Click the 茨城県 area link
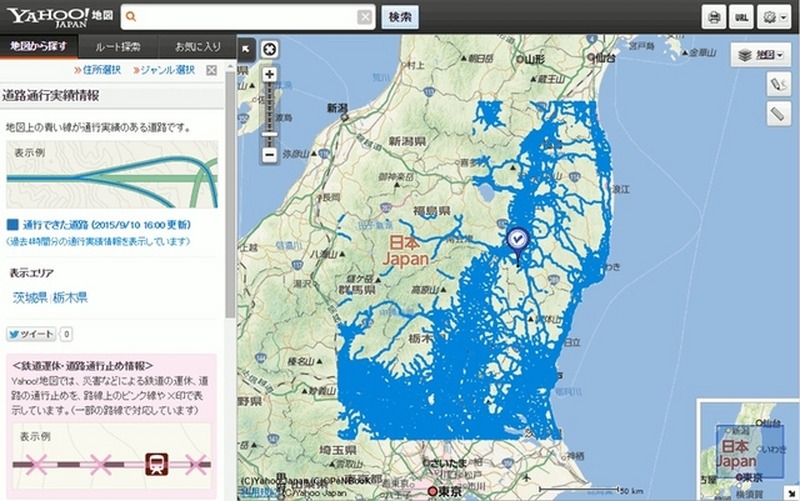The width and height of the screenshot is (800, 501). click(x=29, y=297)
